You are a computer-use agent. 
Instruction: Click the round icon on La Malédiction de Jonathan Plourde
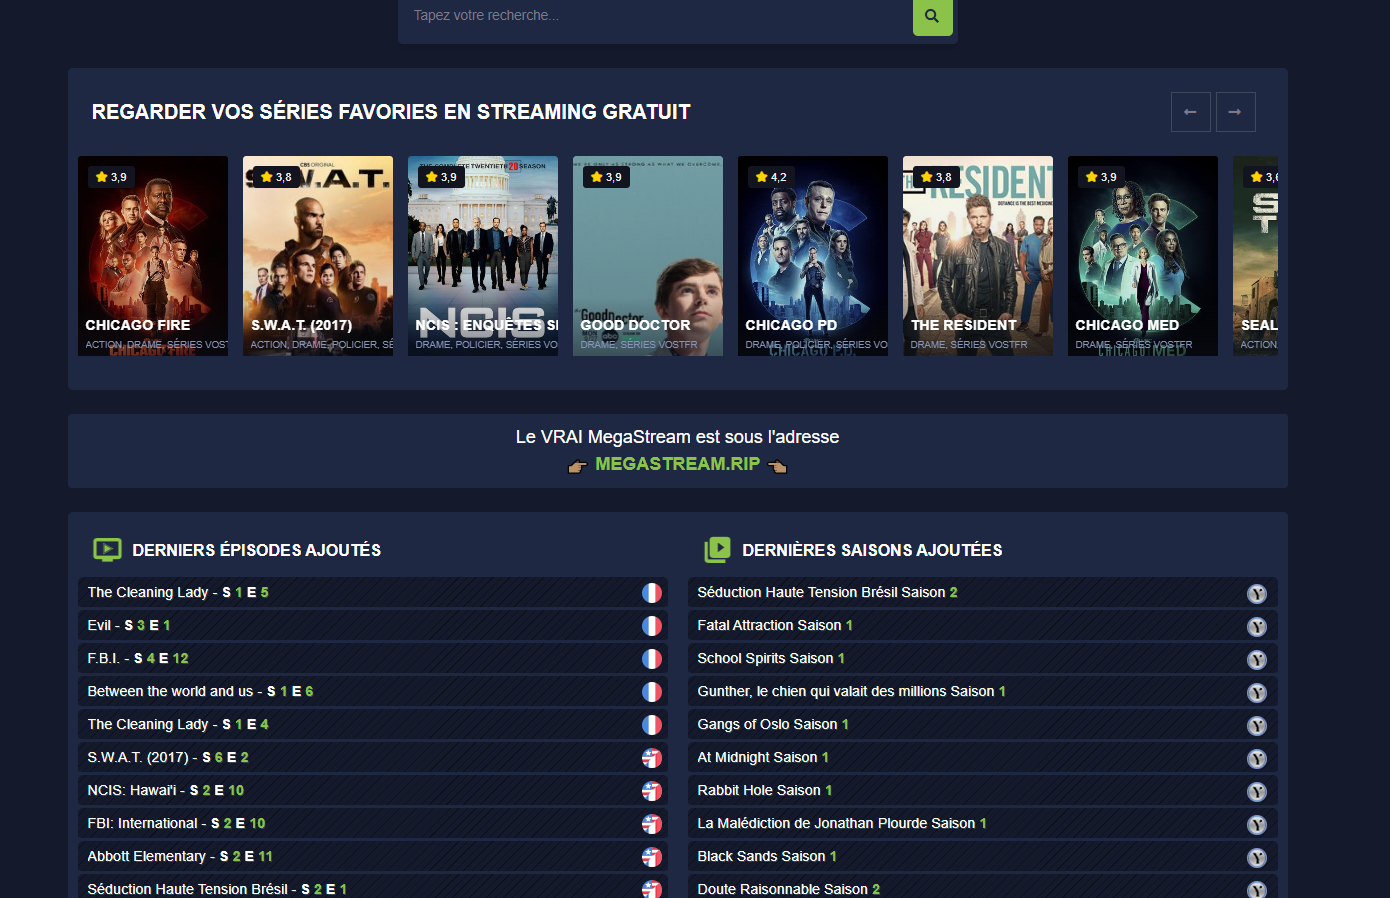(x=1257, y=825)
